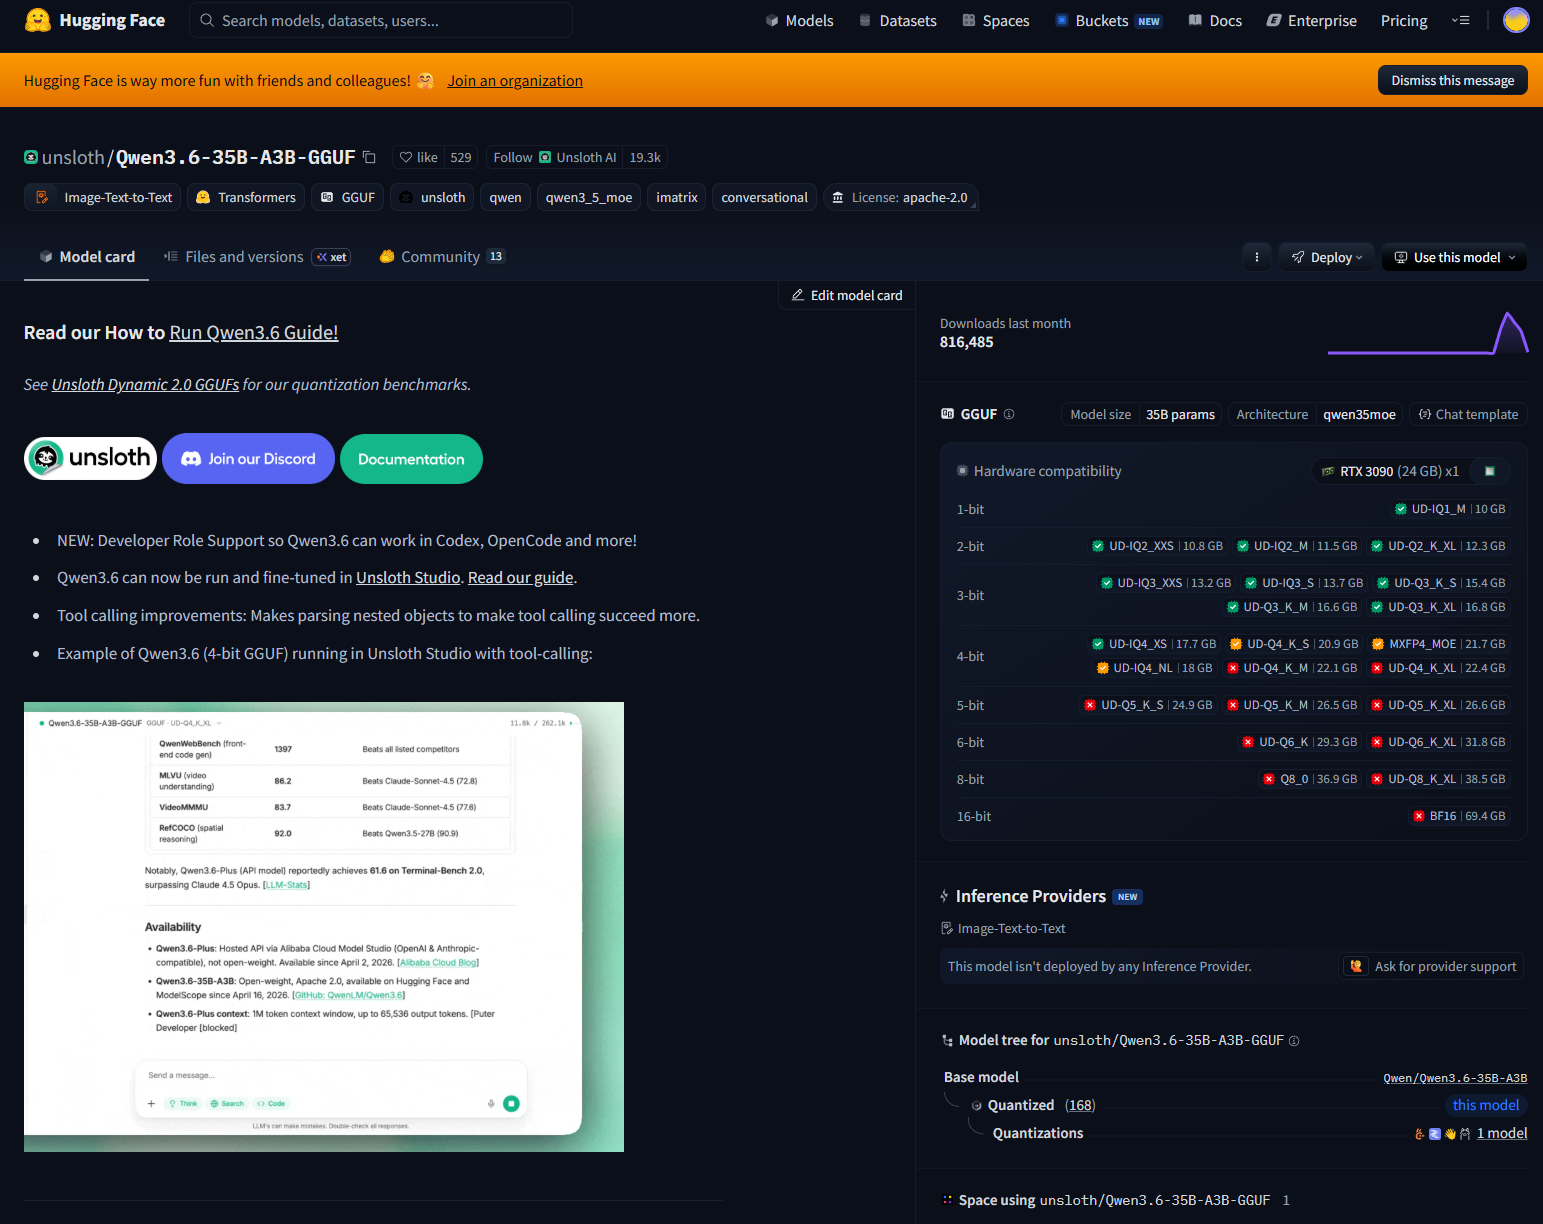This screenshot has width=1543, height=1224.
Task: Copy the model name to clipboard
Action: coord(369,157)
